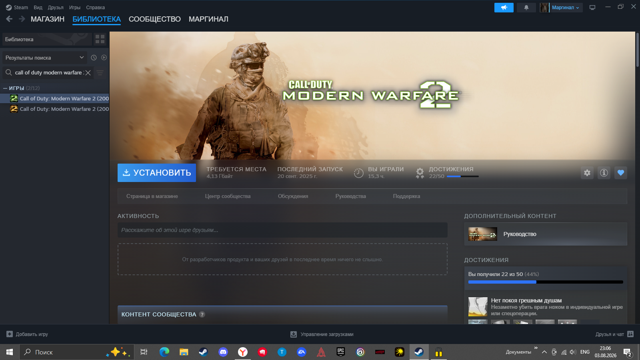
Task: Click the ДОСТИЖЕНИЯ gear icon in stats bar
Action: [420, 173]
